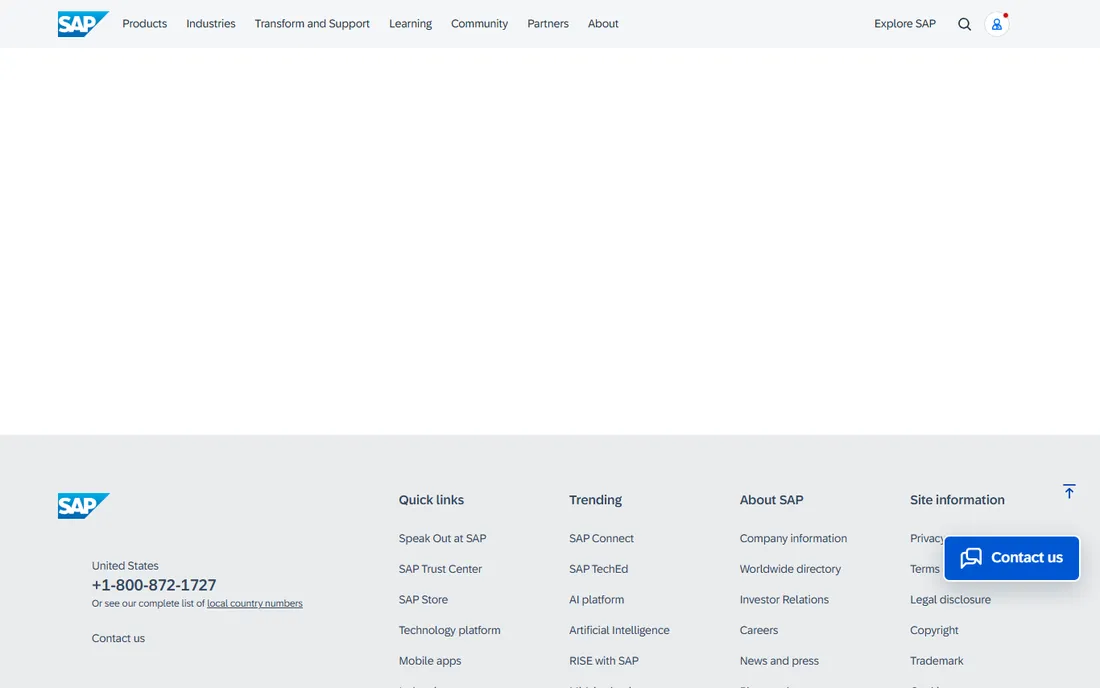Open Mobile apps link
1100x688 pixels.
(x=429, y=661)
